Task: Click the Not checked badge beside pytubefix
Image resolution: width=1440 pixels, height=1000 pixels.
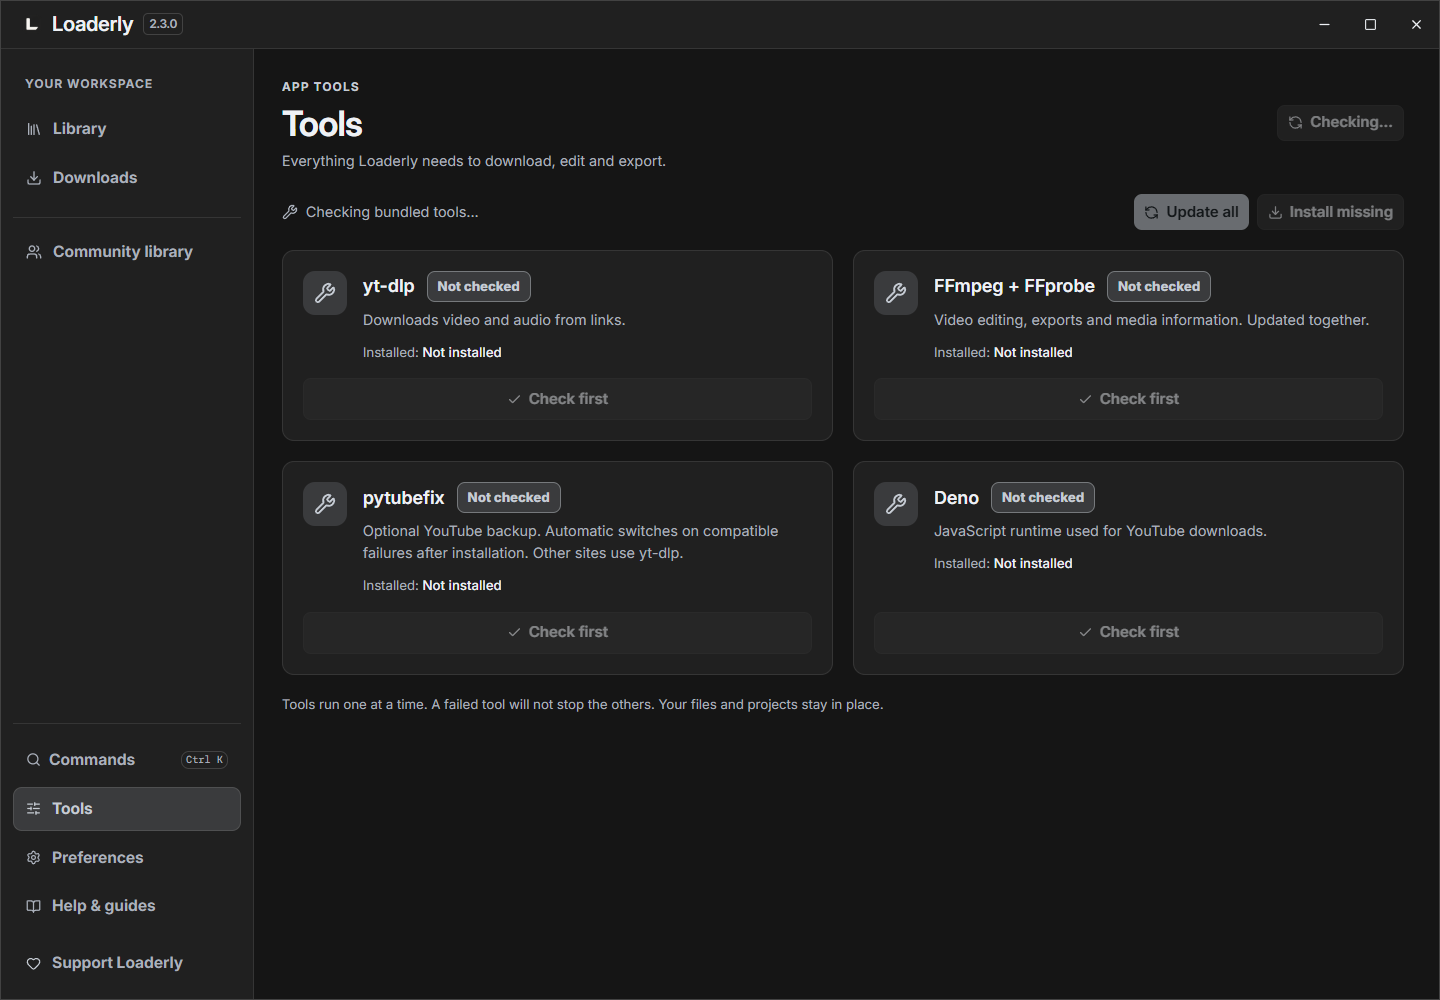Action: 509,498
